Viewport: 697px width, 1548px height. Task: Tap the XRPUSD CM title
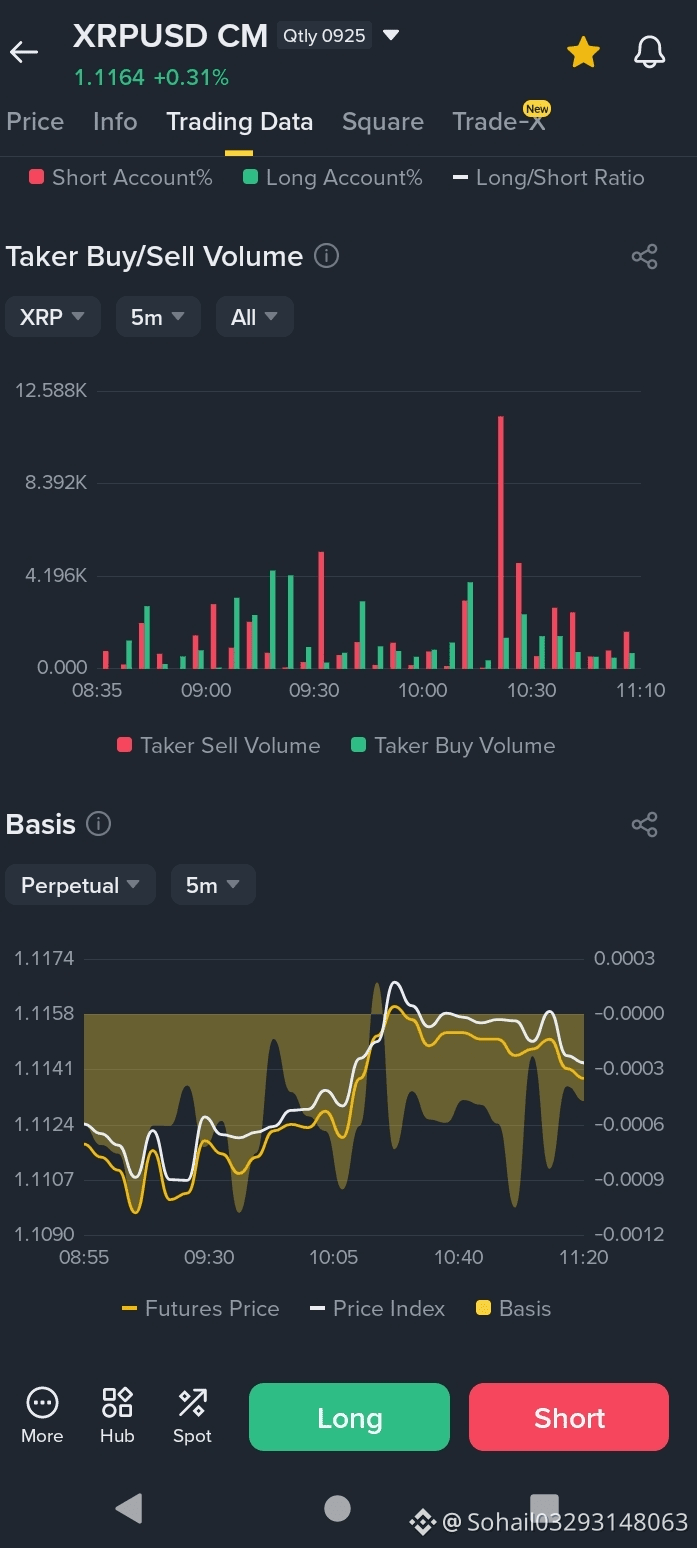(170, 36)
